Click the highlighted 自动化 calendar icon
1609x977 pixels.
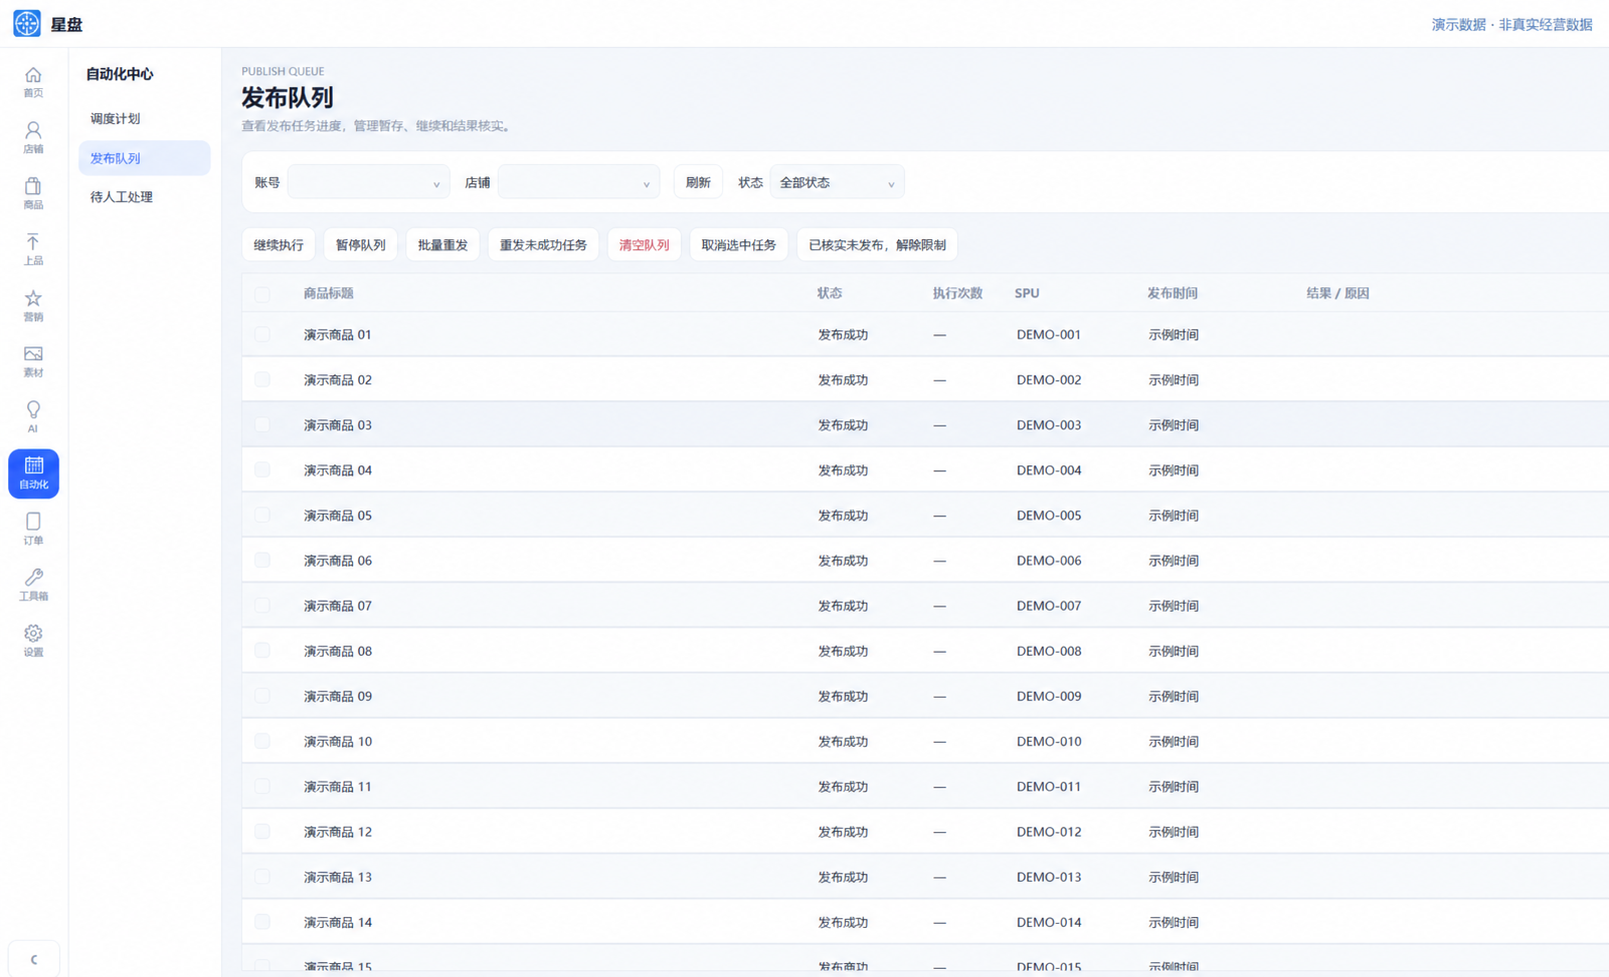pyautogui.click(x=33, y=473)
